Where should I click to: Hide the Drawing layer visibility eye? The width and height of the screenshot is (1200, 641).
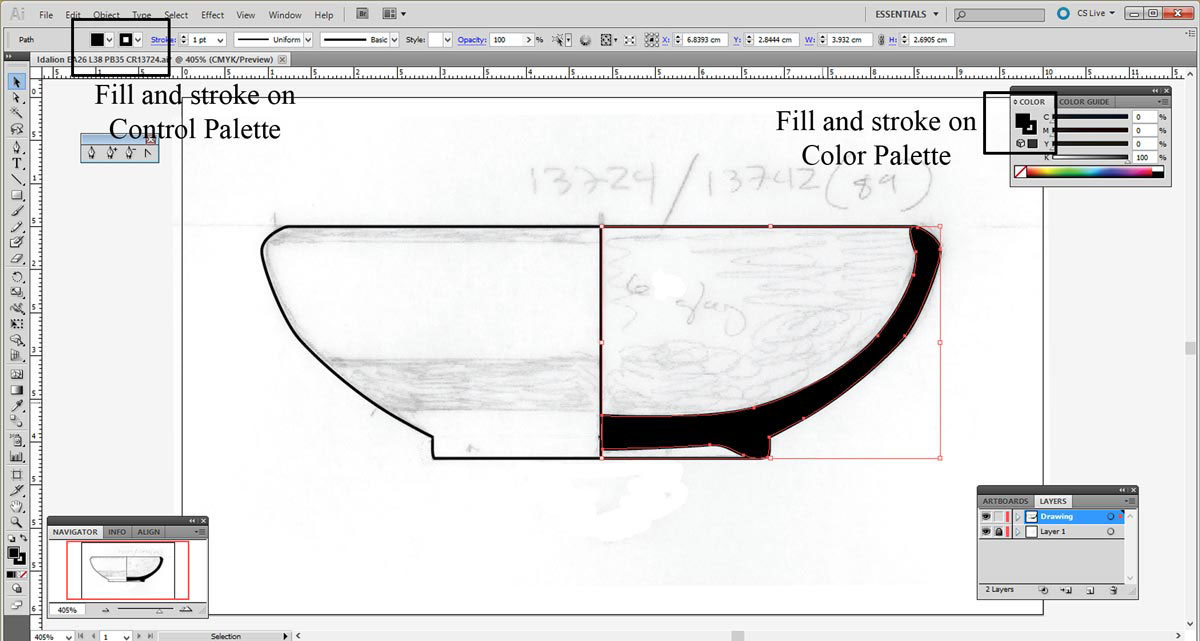pos(986,516)
